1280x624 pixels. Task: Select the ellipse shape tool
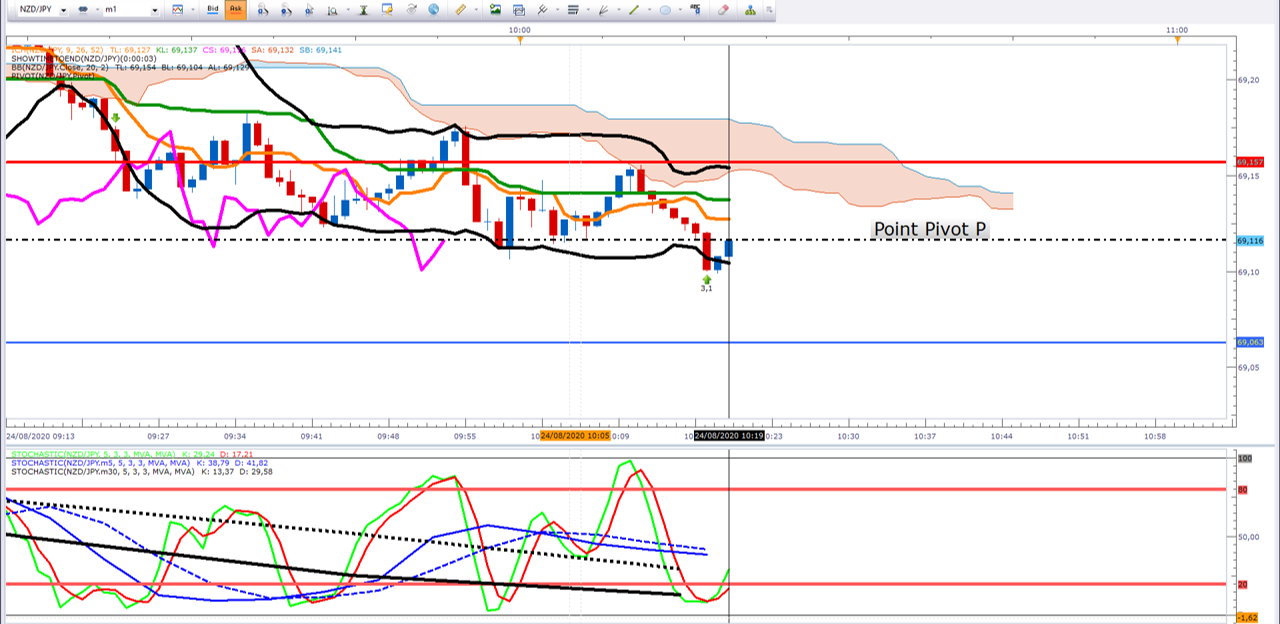[x=666, y=9]
